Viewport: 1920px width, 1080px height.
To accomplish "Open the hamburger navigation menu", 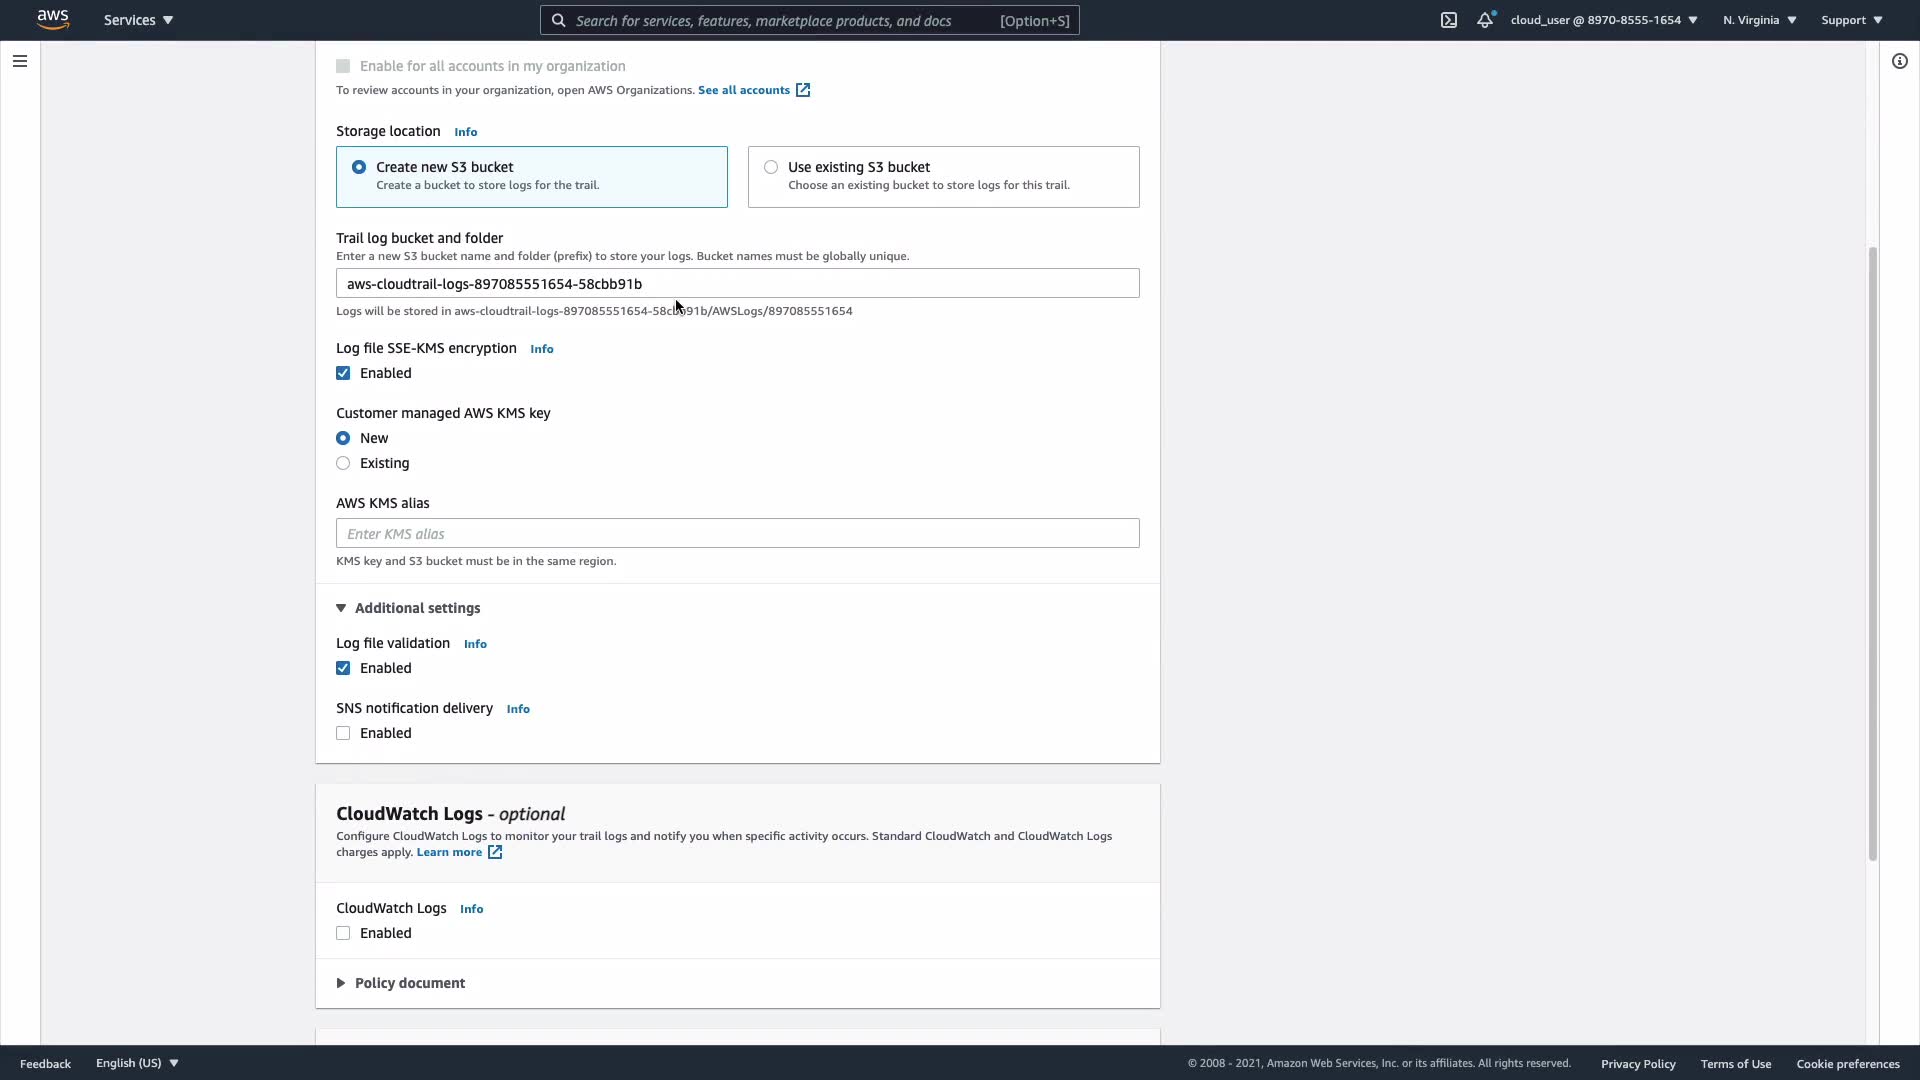I will point(19,61).
